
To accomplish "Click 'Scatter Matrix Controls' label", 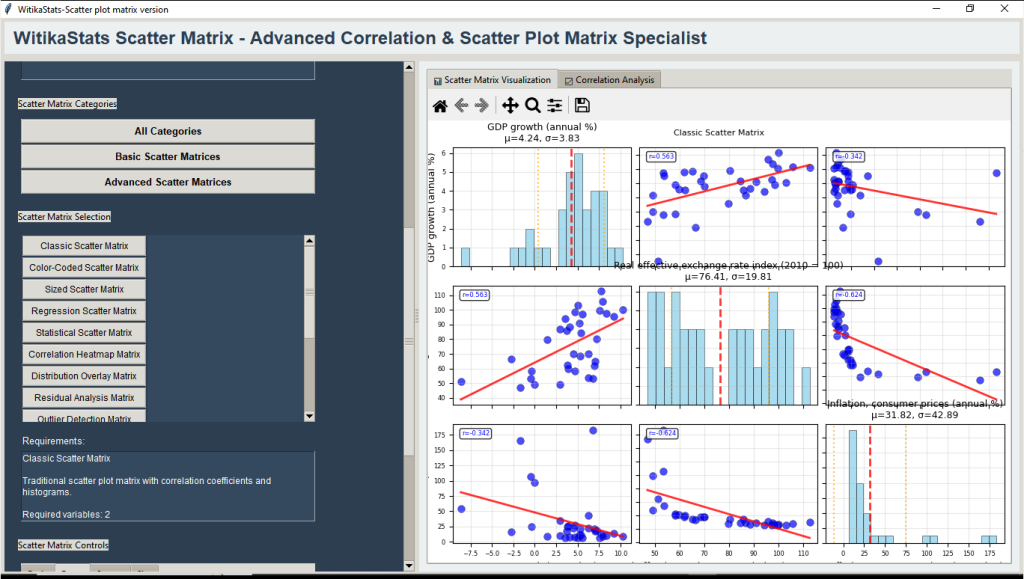I will [x=63, y=545].
